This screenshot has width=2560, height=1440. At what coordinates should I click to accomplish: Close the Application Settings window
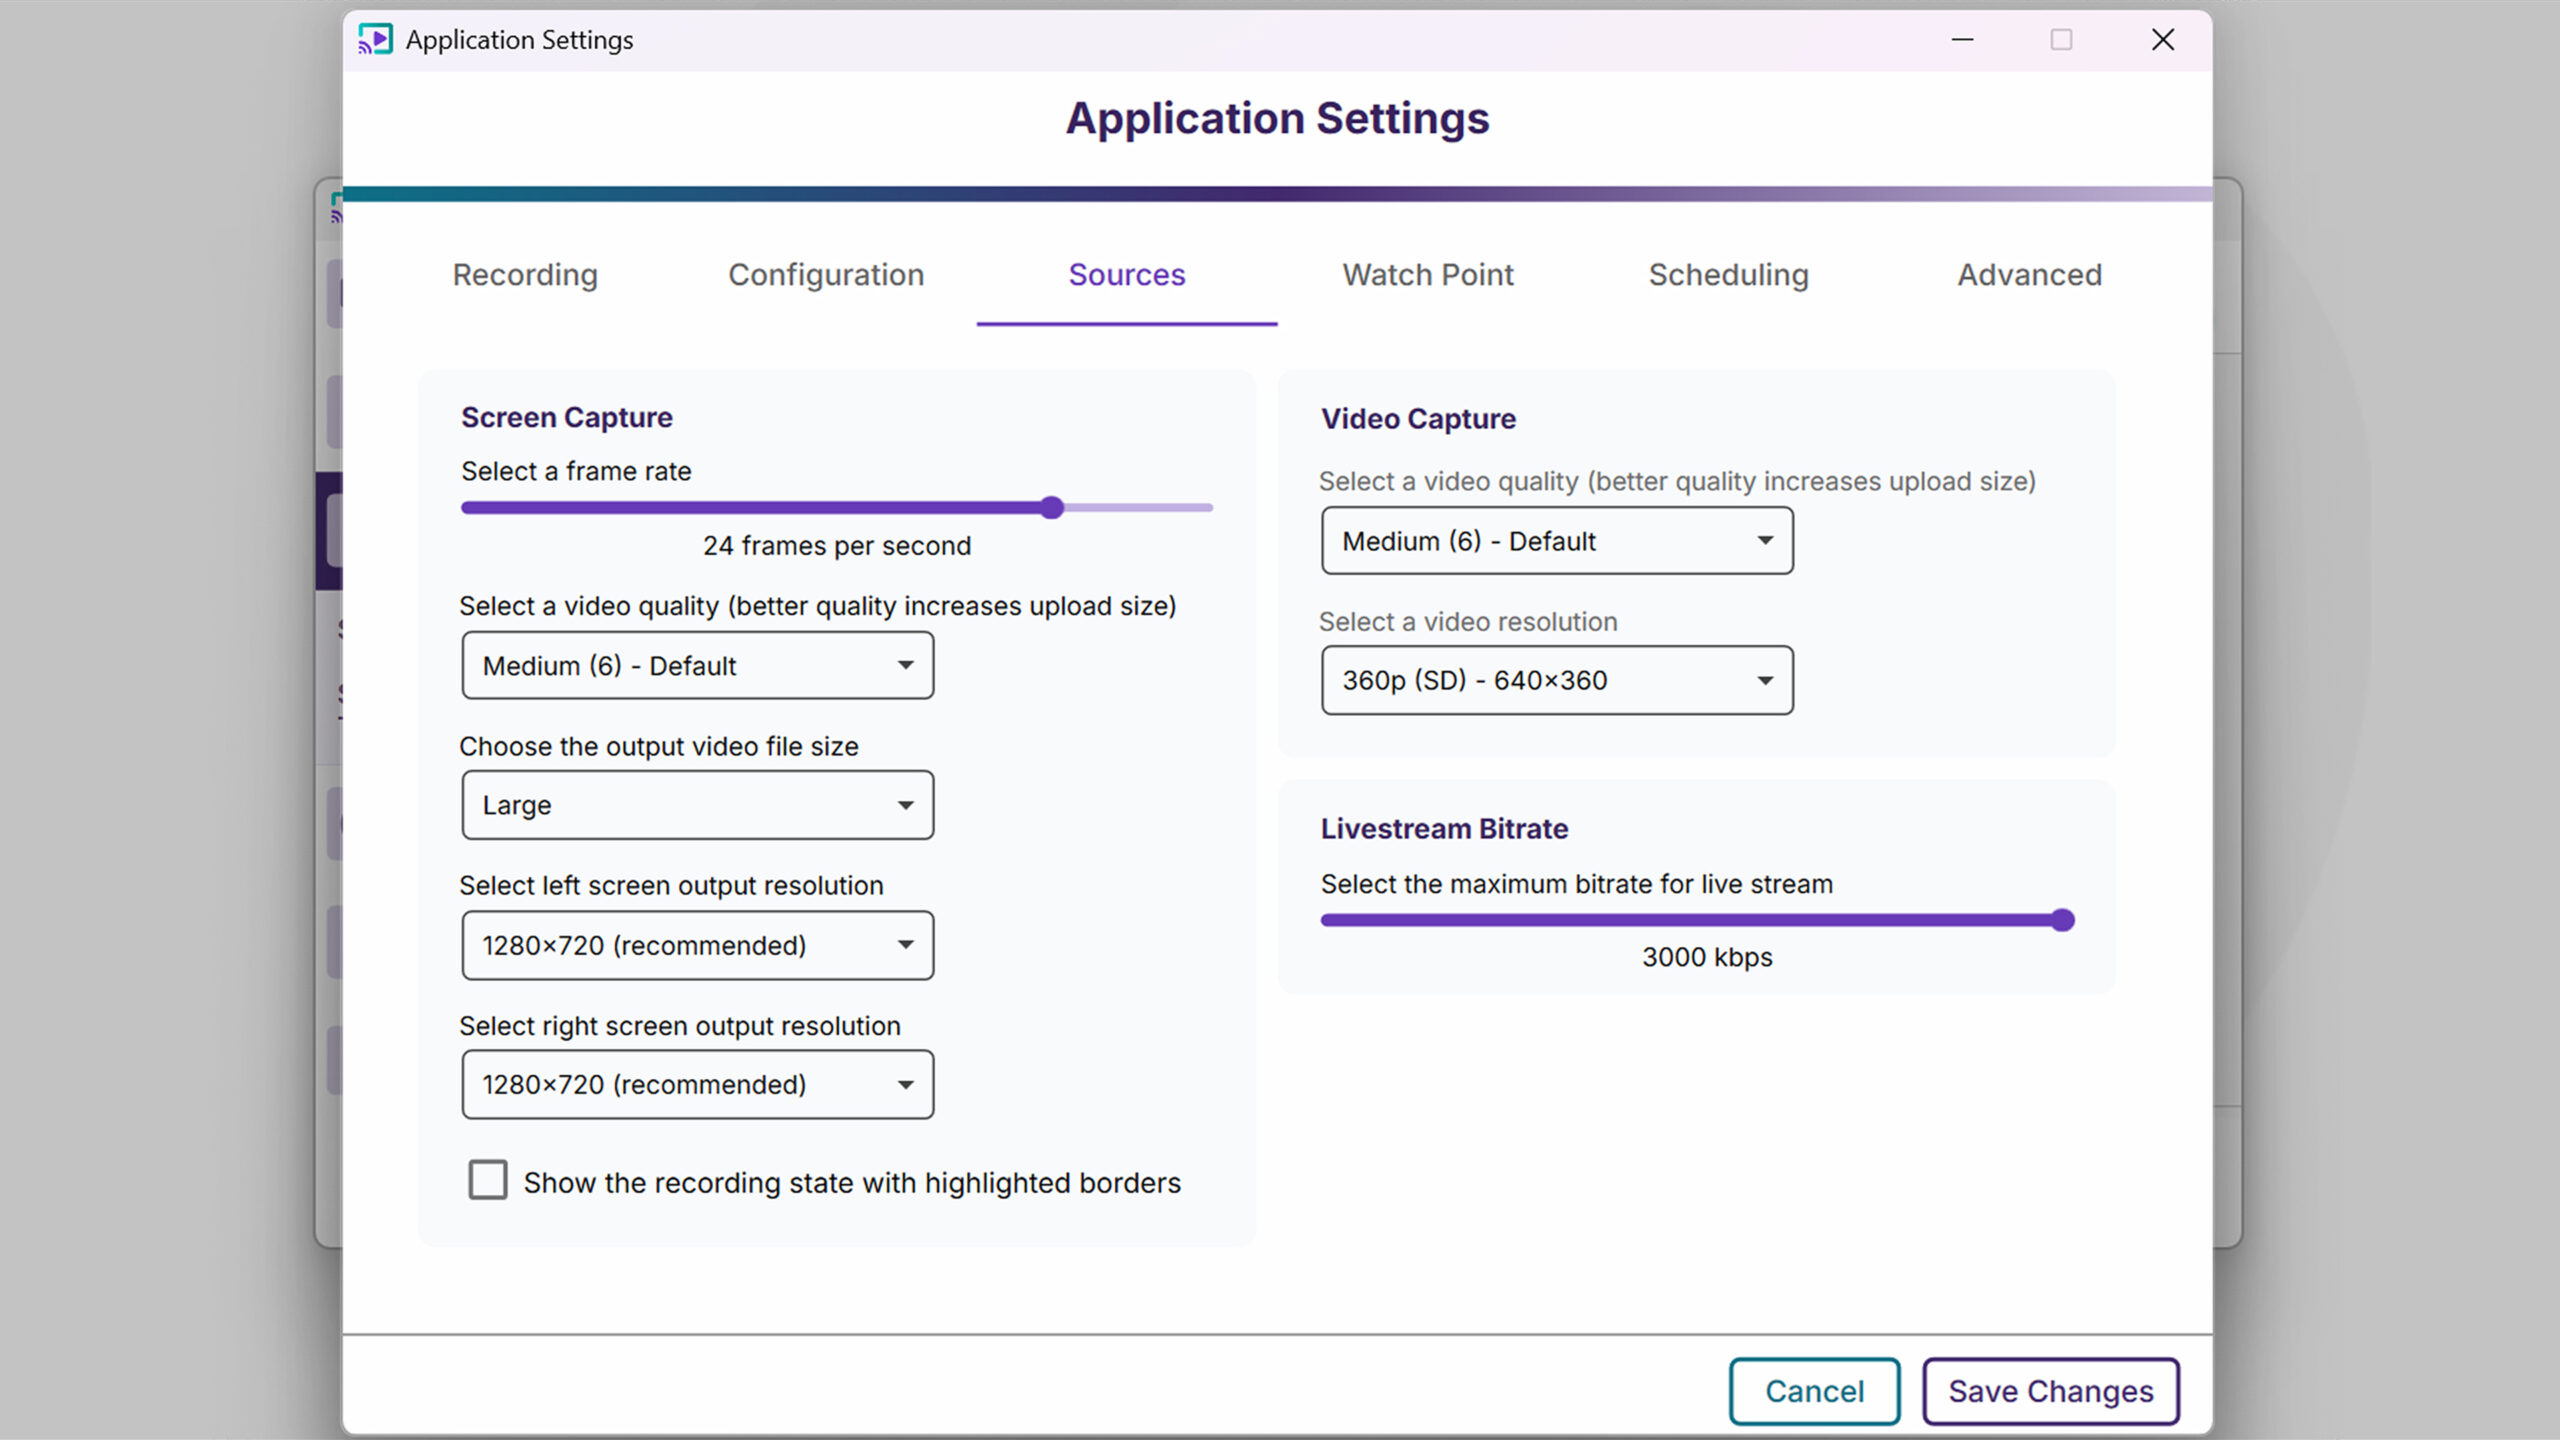click(2162, 39)
